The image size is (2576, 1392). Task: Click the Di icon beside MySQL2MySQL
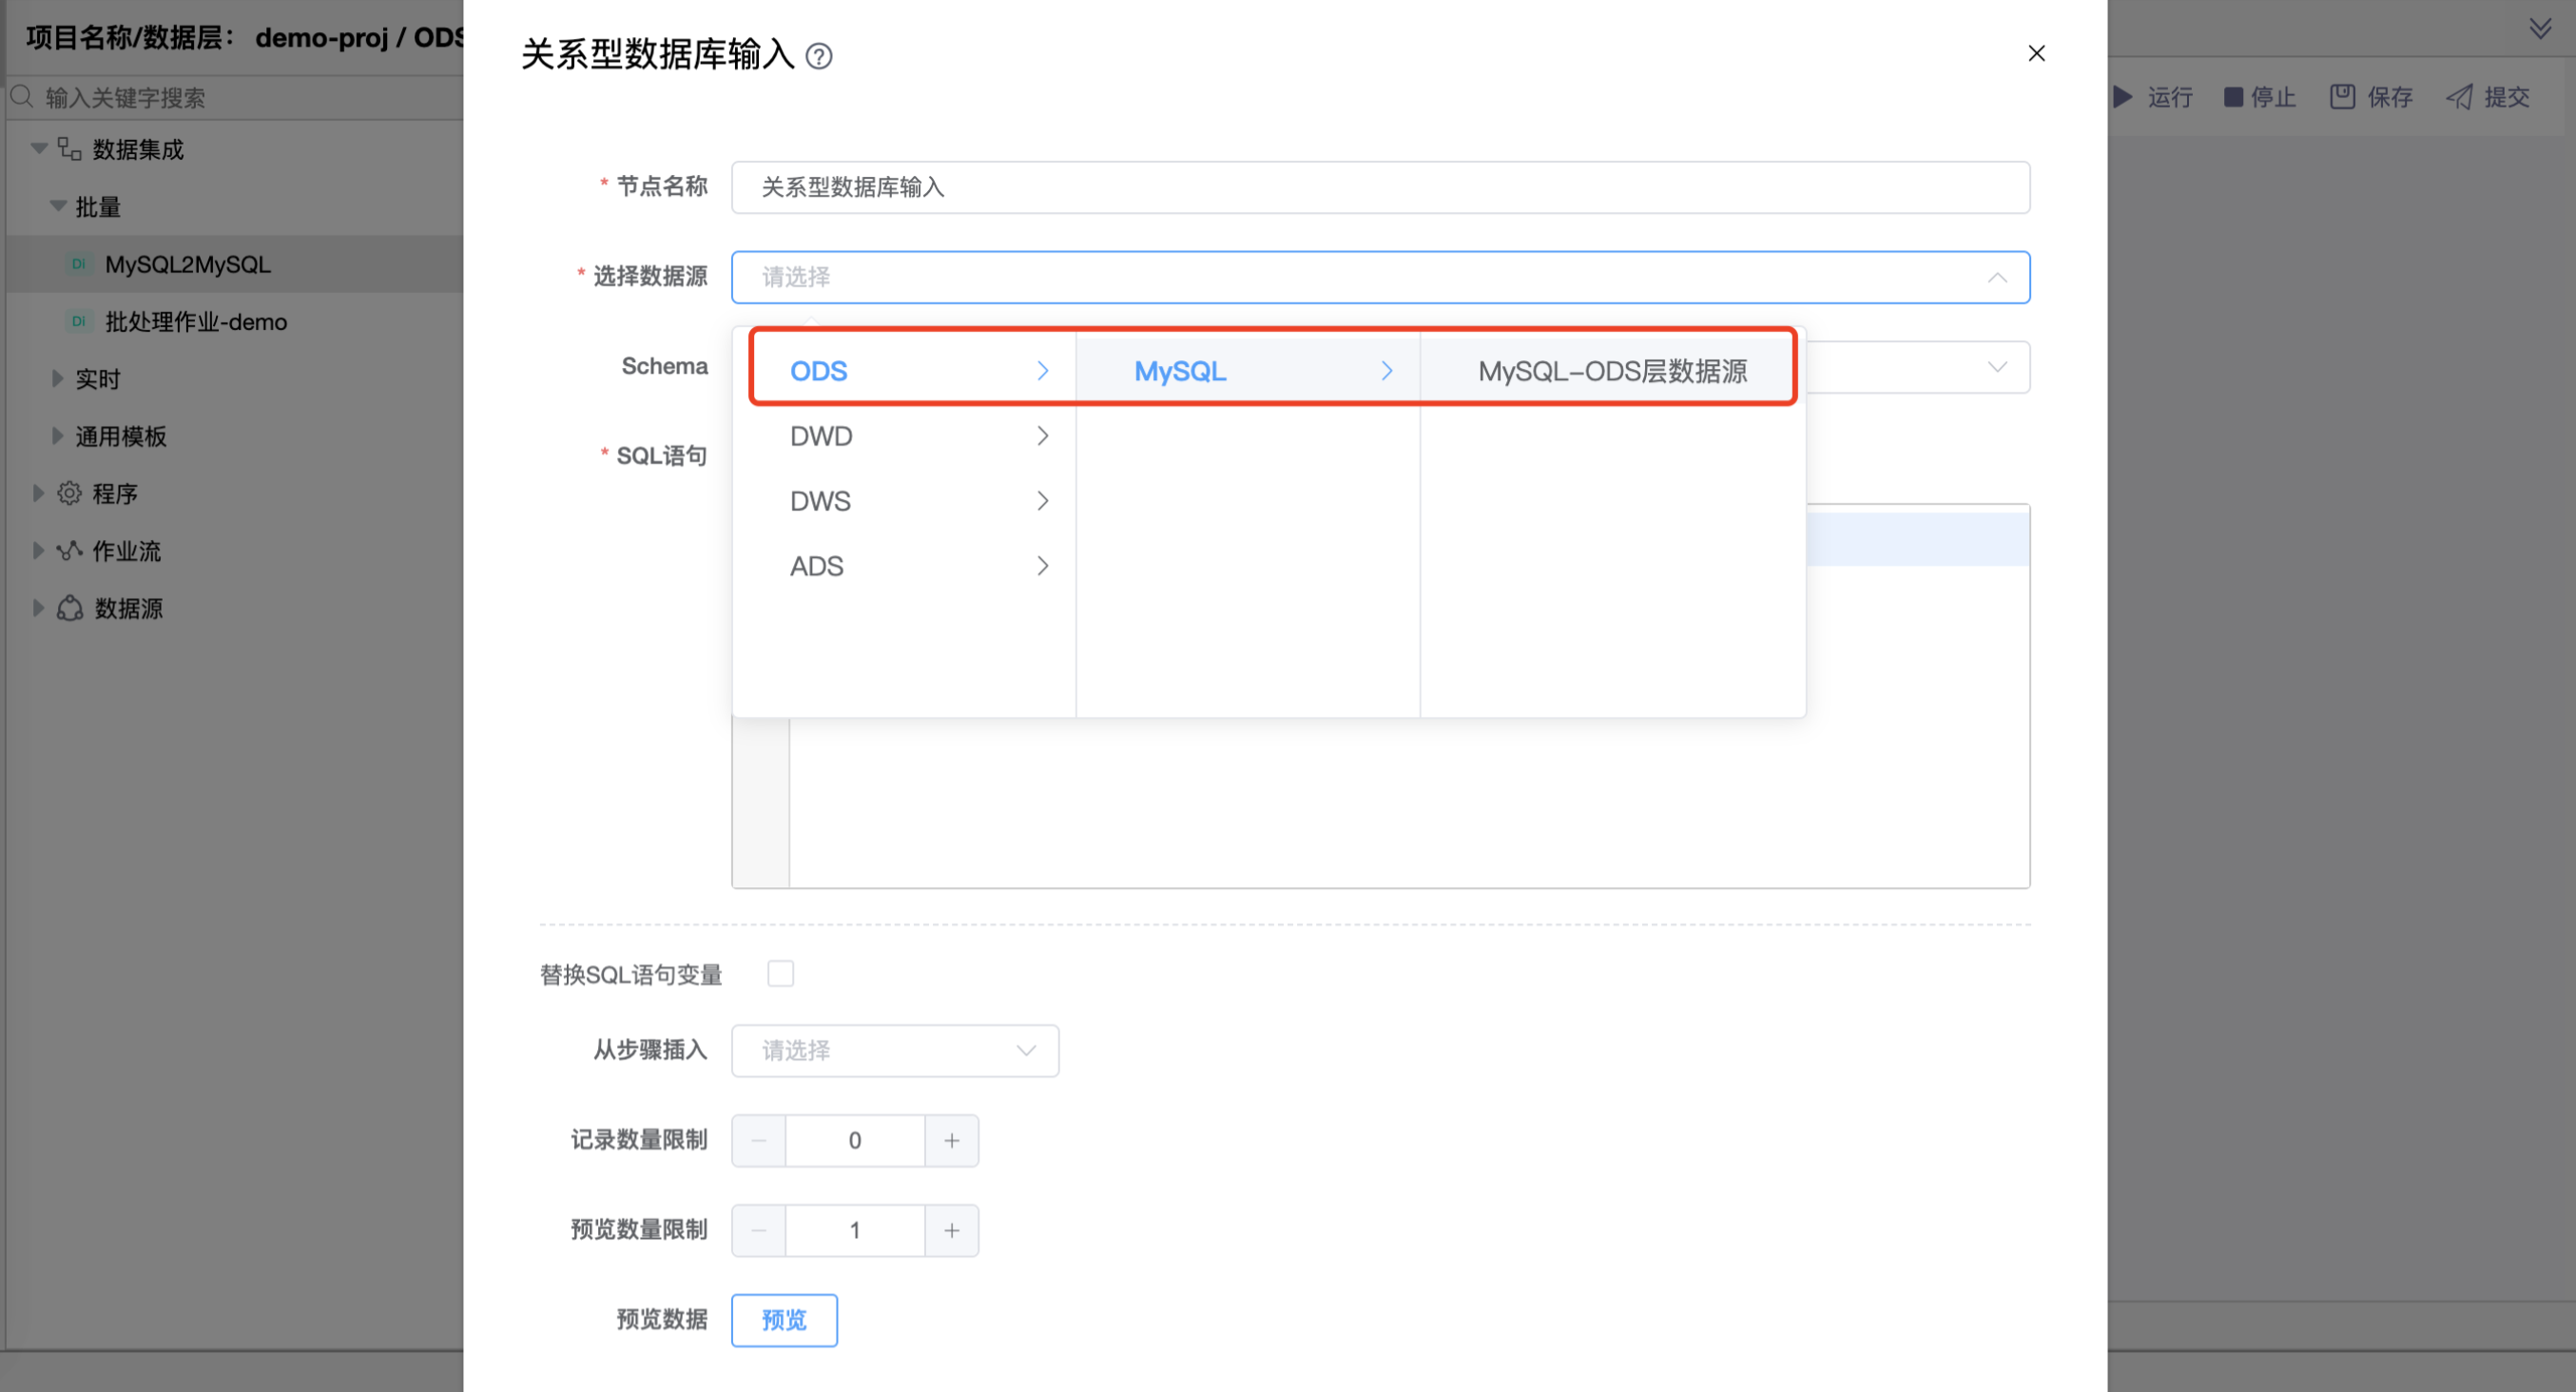78,264
